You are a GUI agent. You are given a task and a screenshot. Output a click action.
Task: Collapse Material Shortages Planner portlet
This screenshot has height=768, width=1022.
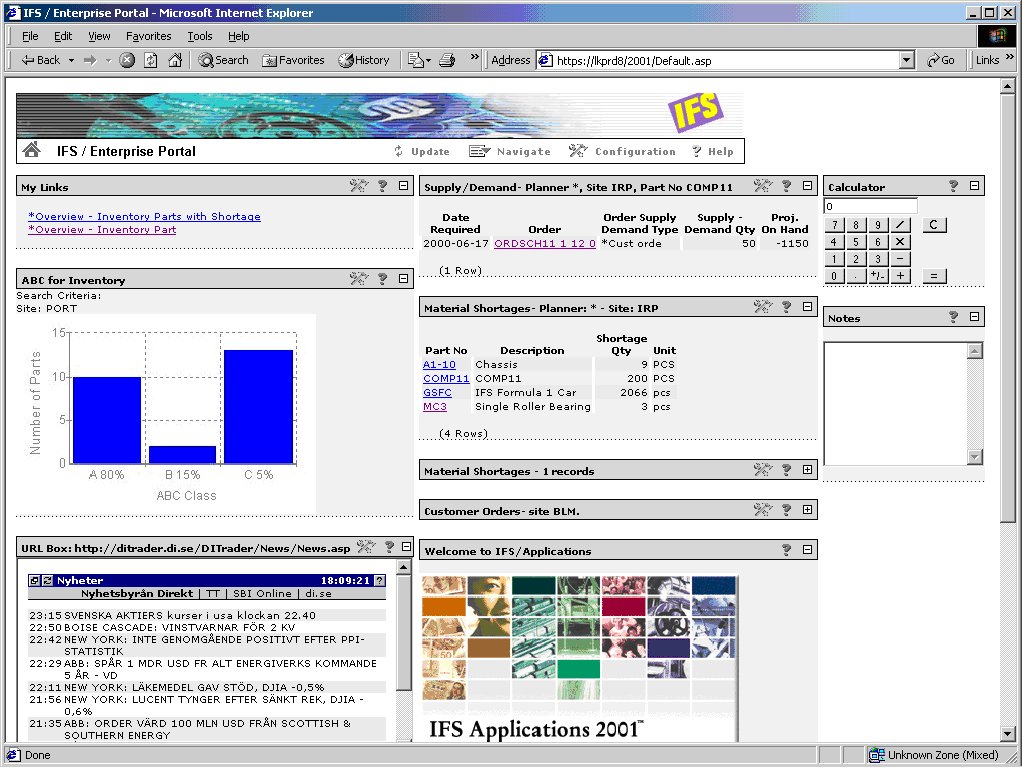(x=808, y=306)
